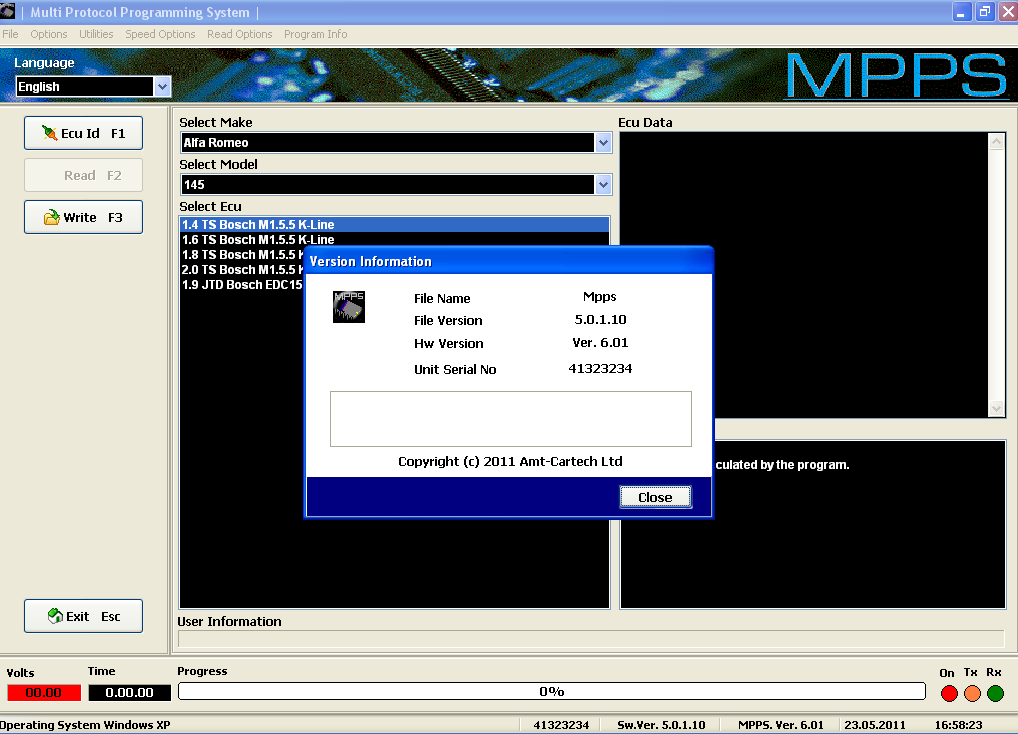Click the Exit Esc button icon

56,616
